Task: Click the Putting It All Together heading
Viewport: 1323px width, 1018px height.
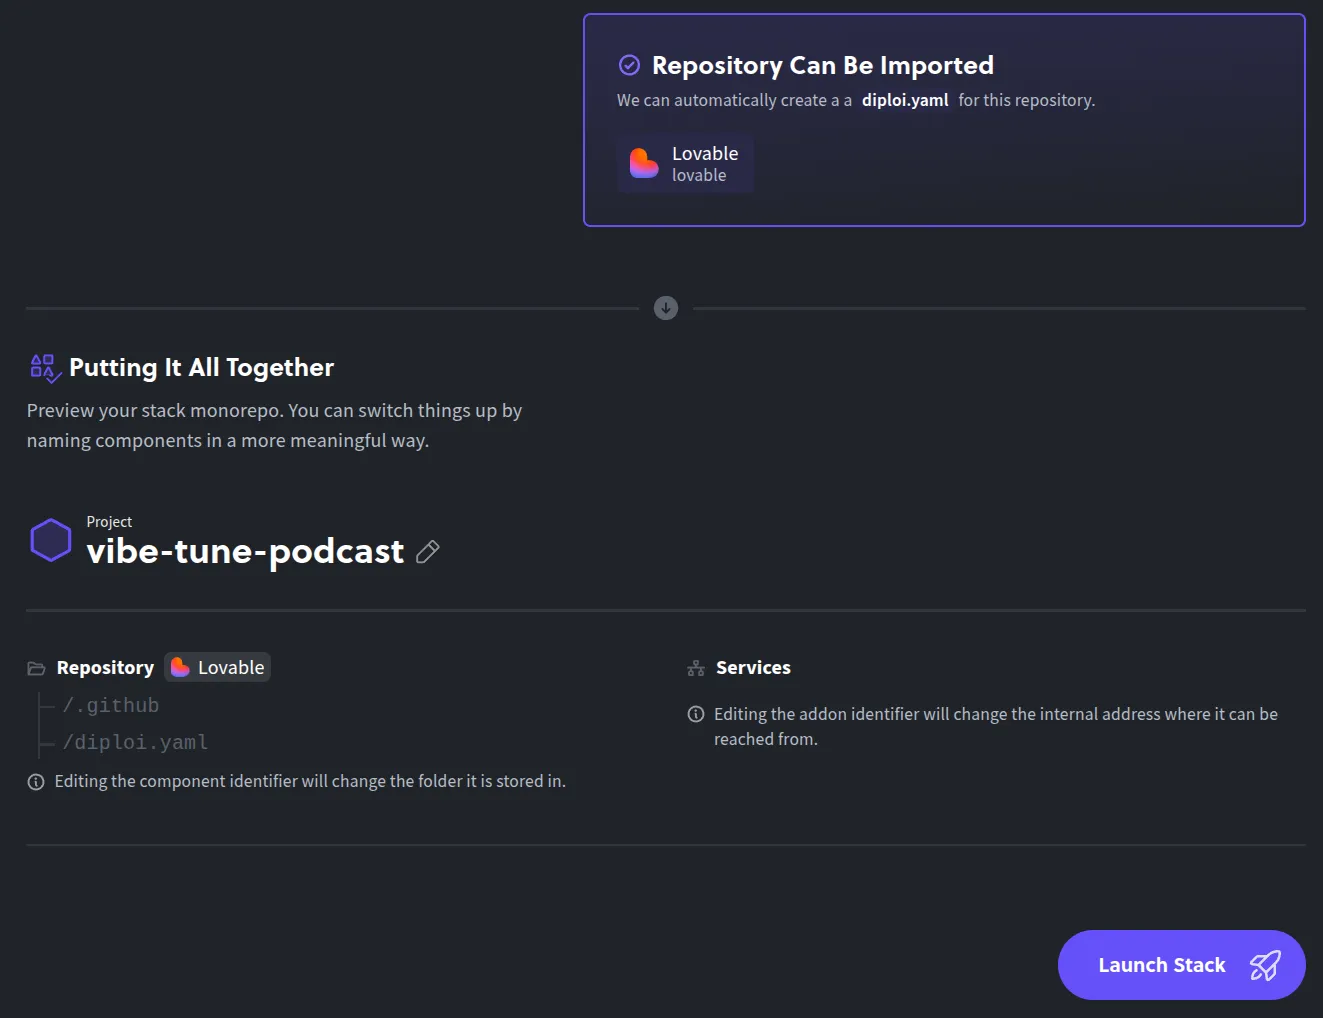Action: point(200,367)
